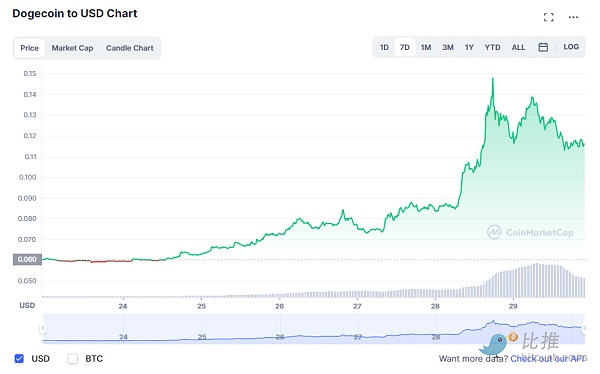600x374 pixels.
Task: Open the fullscreen chart view icon
Action: click(x=548, y=17)
